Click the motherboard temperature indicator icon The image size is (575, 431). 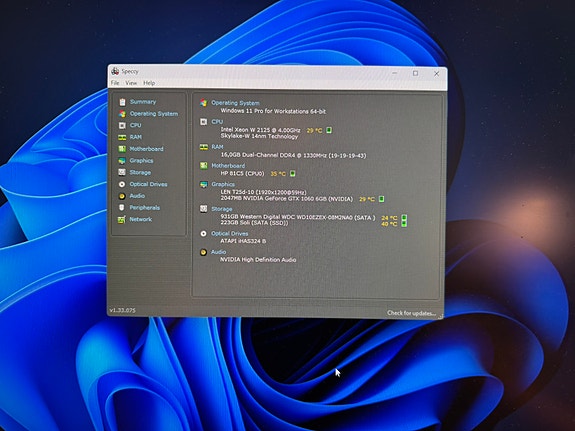click(293, 173)
